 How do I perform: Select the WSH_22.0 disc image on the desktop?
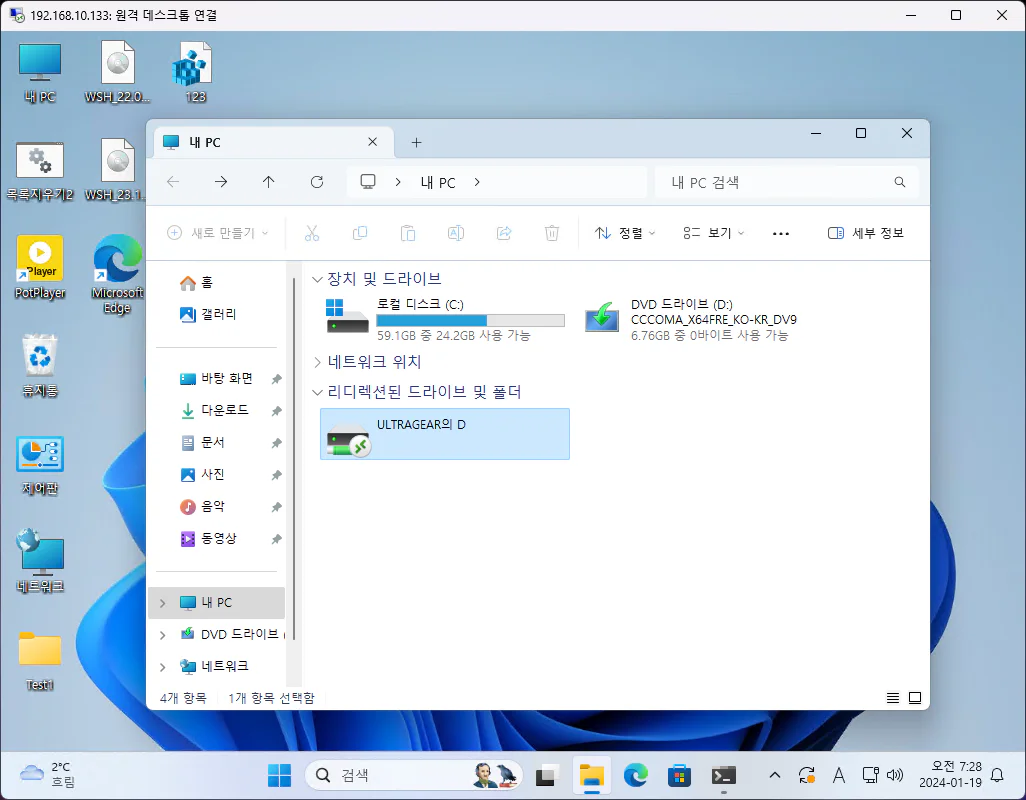point(117,73)
